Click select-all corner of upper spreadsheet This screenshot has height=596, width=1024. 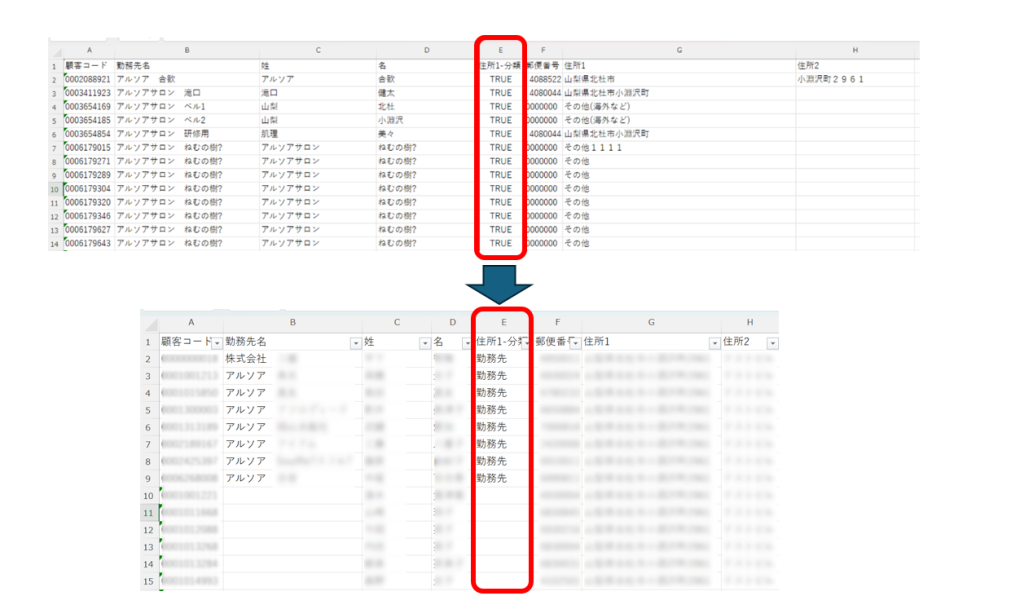tap(55, 49)
